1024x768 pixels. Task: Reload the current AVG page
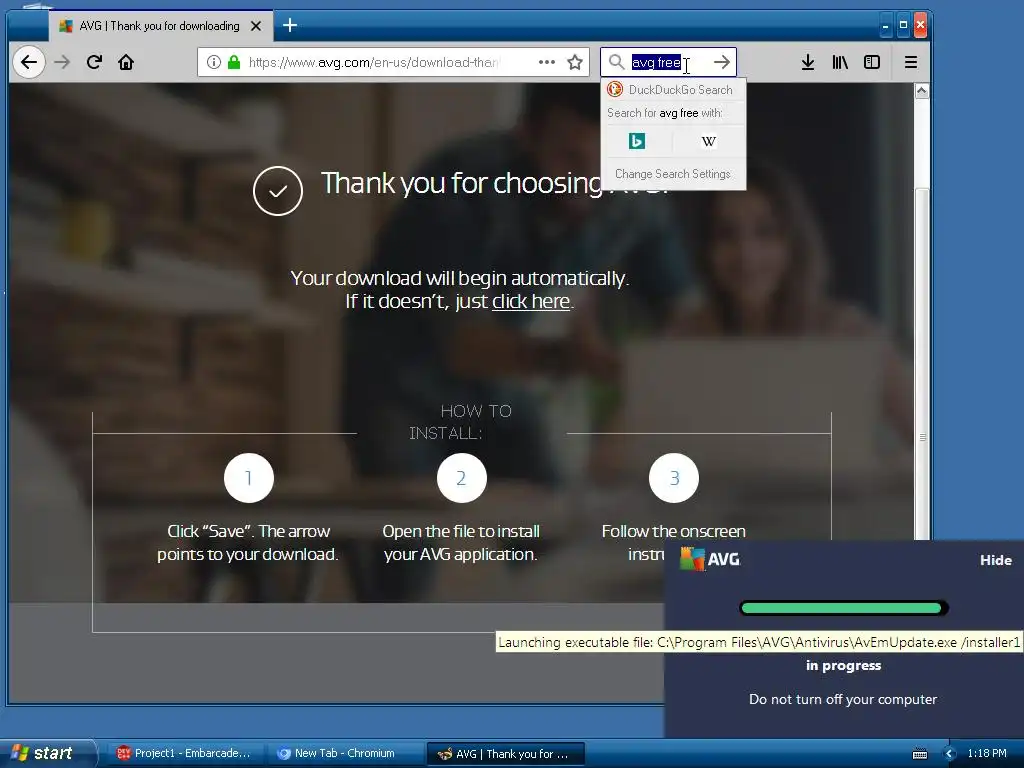click(x=94, y=62)
